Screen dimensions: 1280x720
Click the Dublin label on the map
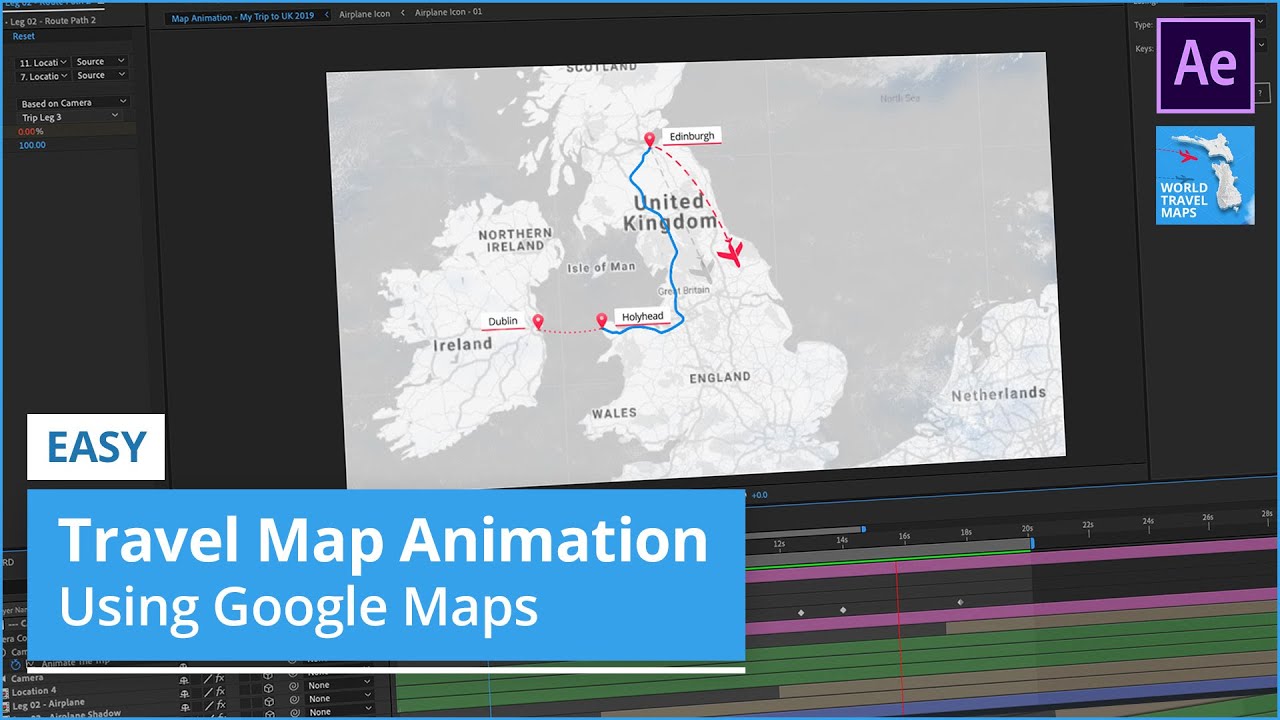503,322
